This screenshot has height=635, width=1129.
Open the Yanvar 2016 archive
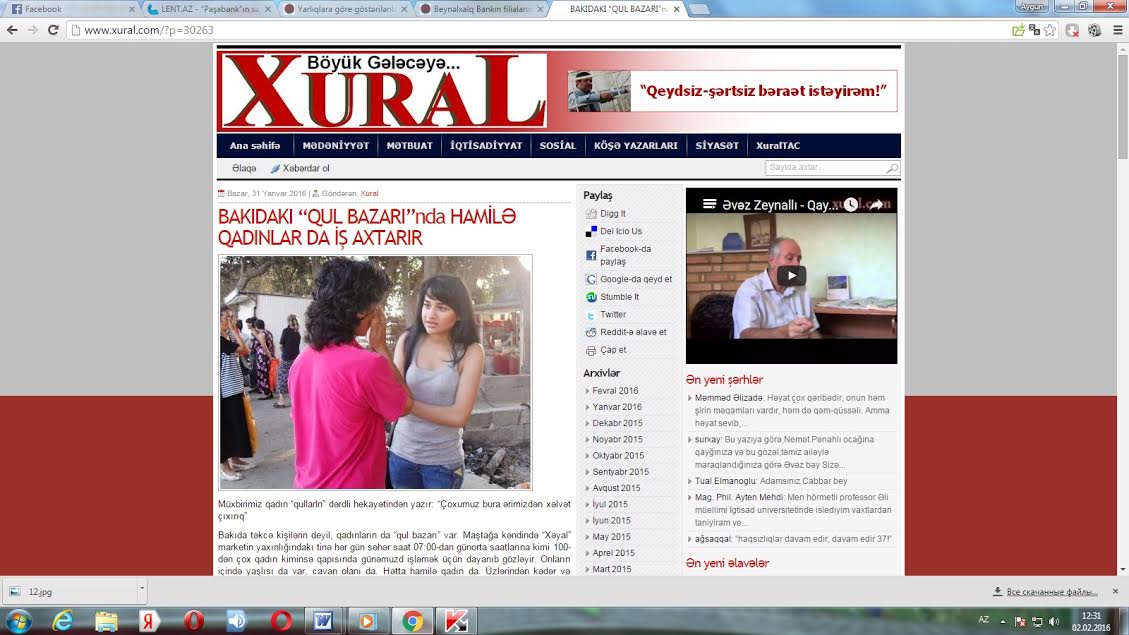(617, 407)
